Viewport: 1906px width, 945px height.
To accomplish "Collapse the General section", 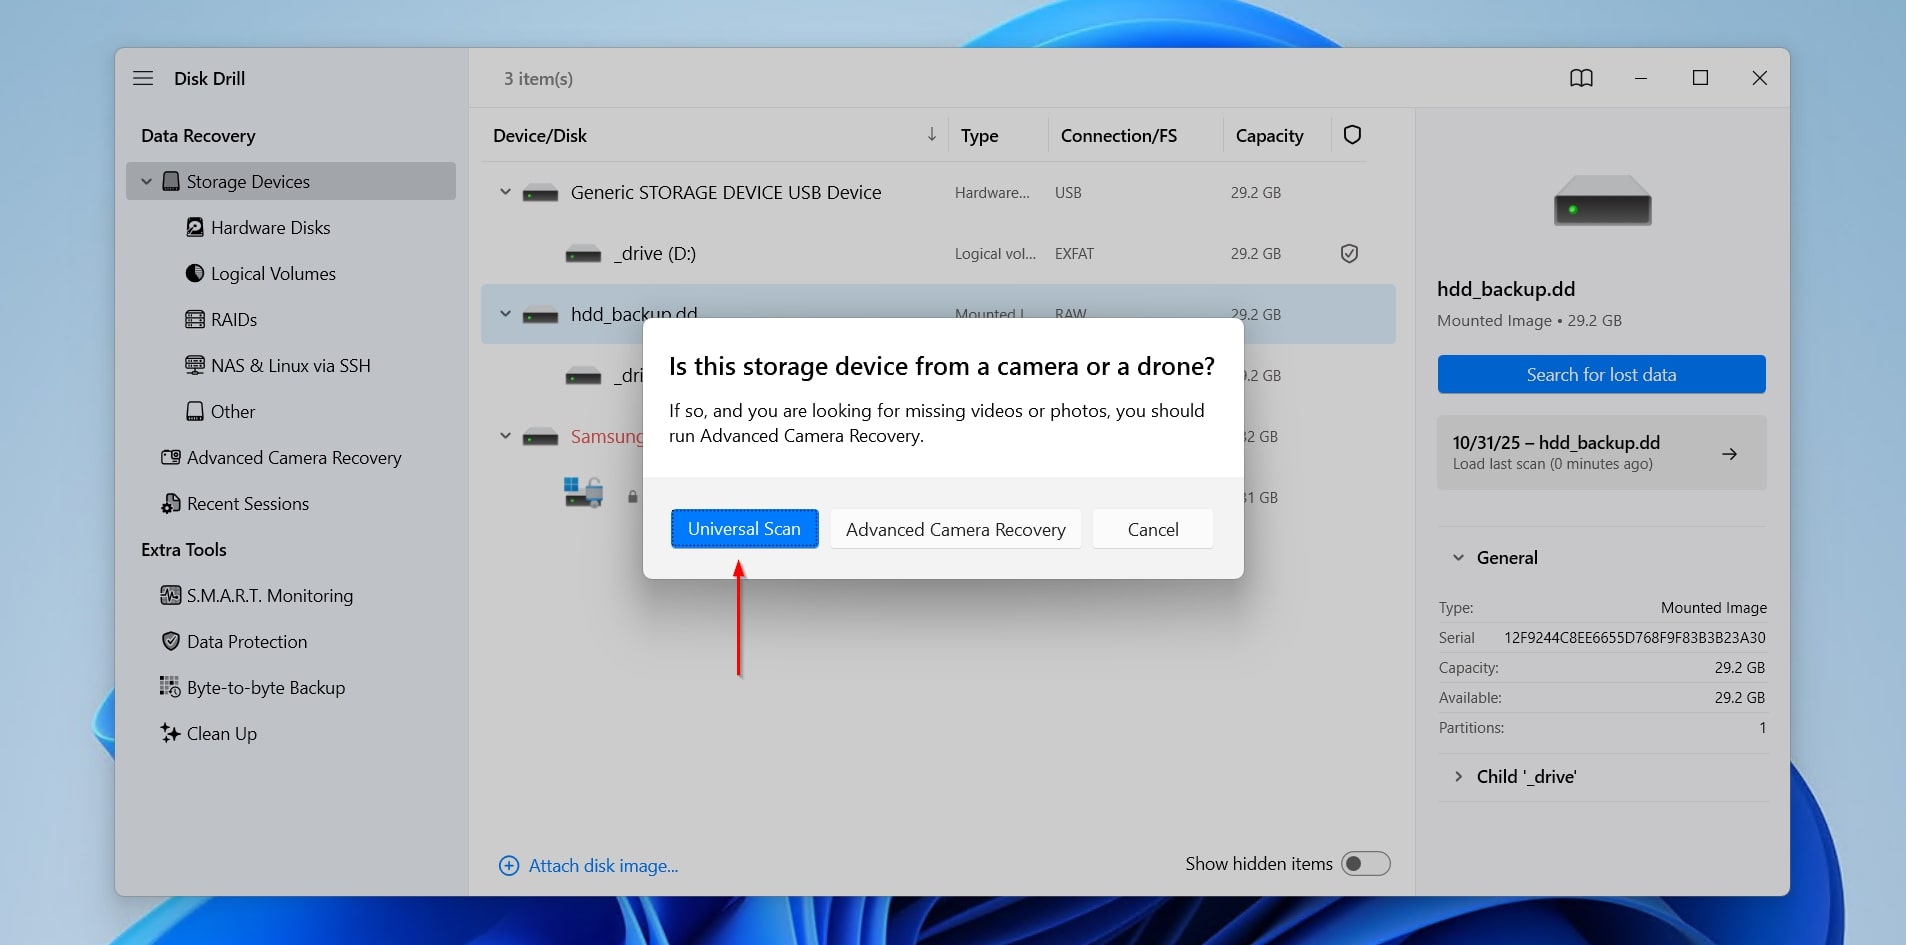I will (1458, 558).
